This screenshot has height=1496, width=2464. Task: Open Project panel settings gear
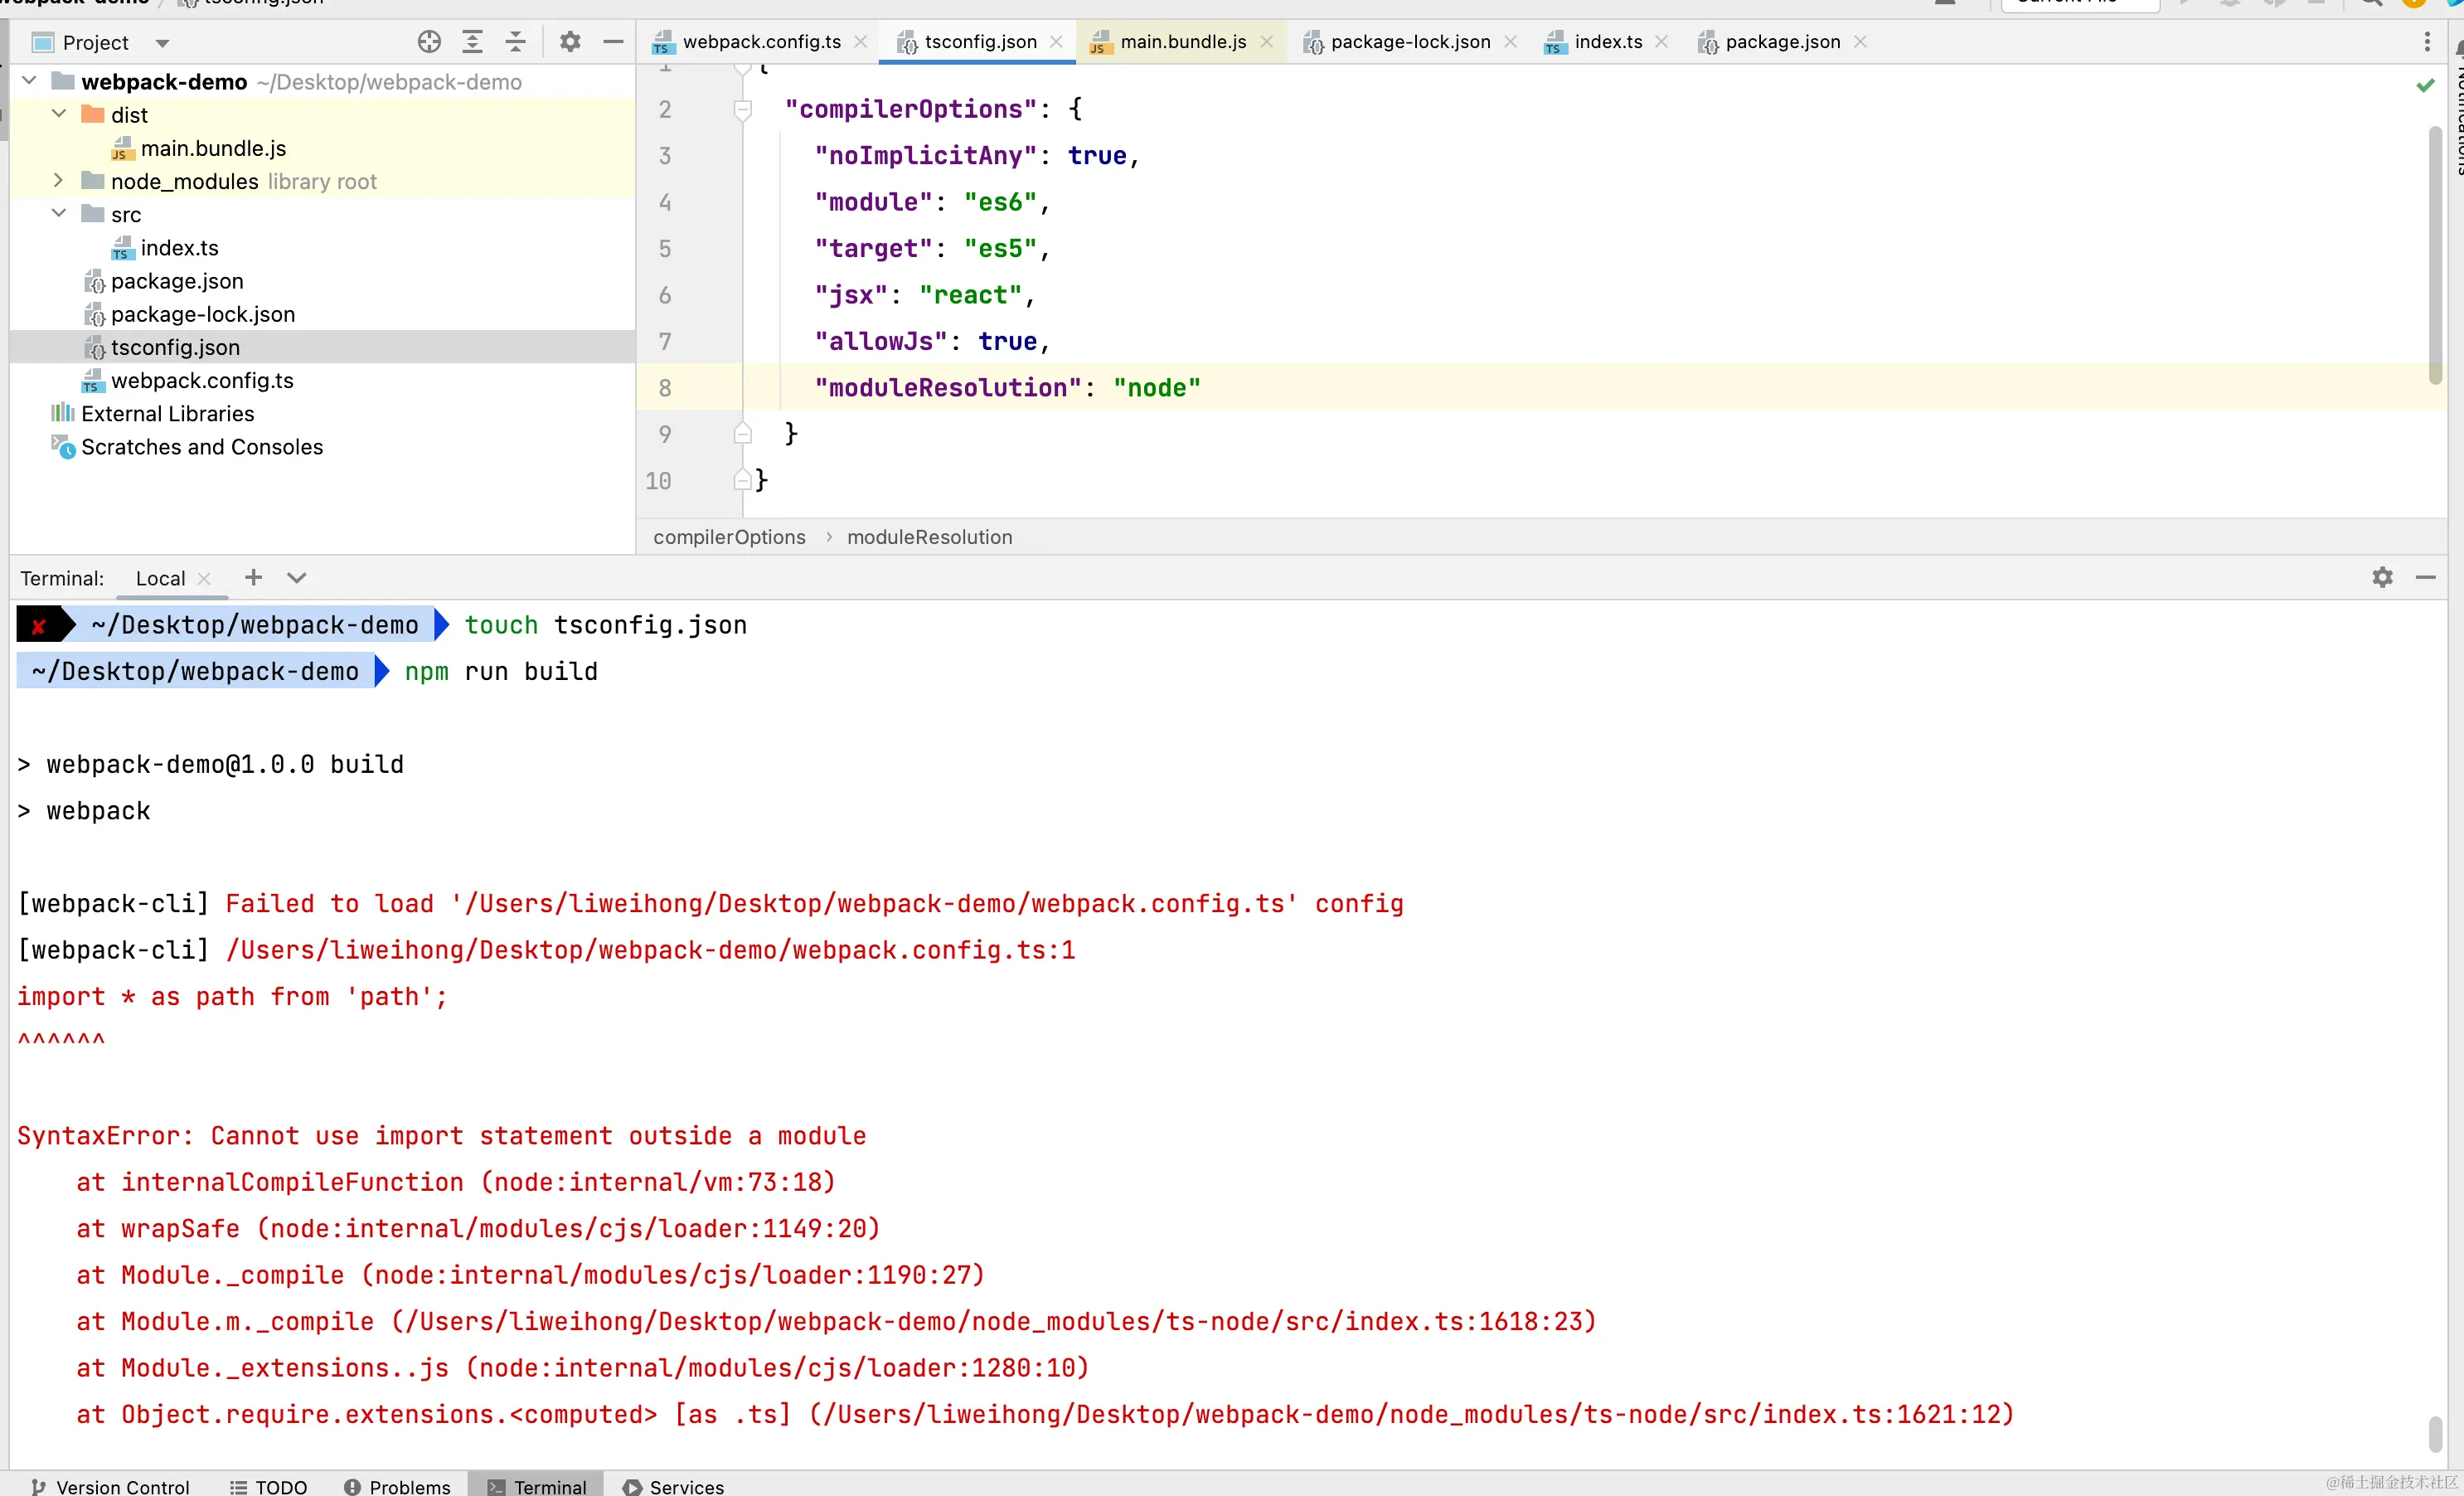(x=570, y=42)
